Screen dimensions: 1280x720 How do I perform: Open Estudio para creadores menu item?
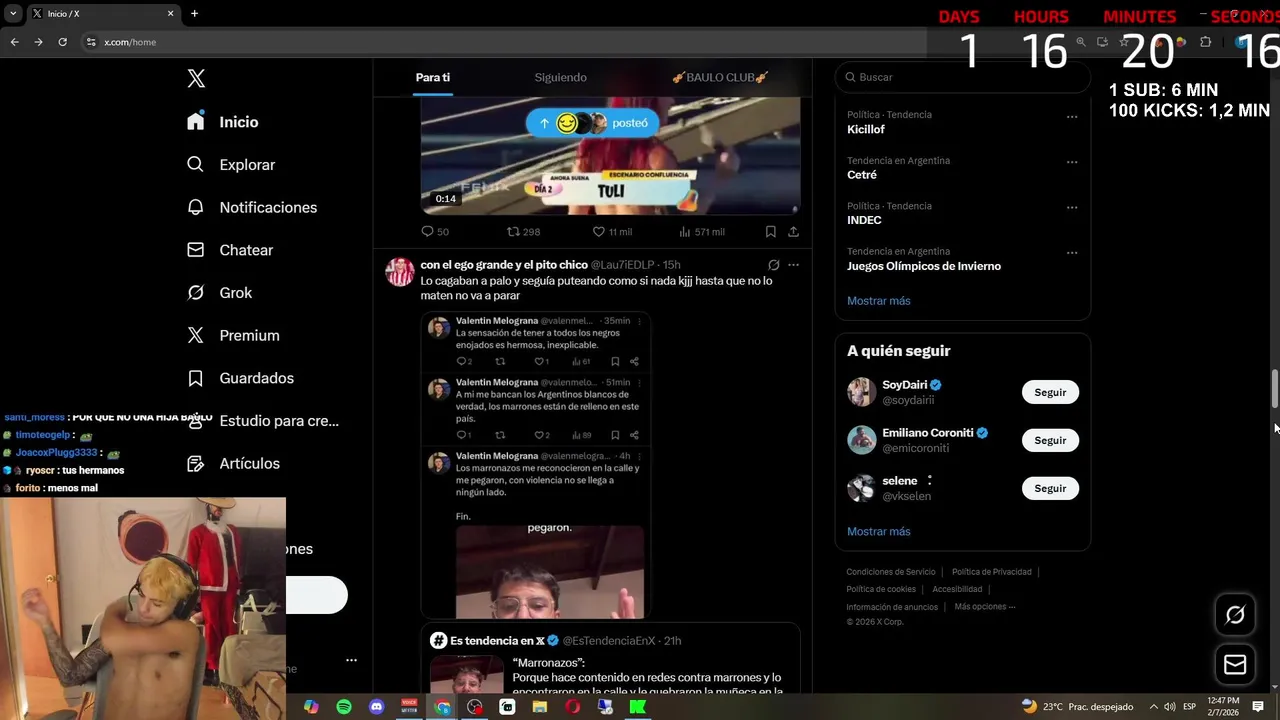click(x=263, y=421)
